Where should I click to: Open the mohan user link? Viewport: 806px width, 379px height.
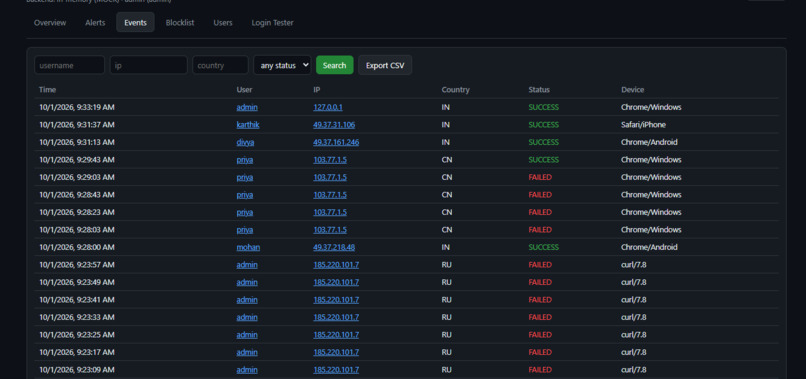(x=248, y=247)
